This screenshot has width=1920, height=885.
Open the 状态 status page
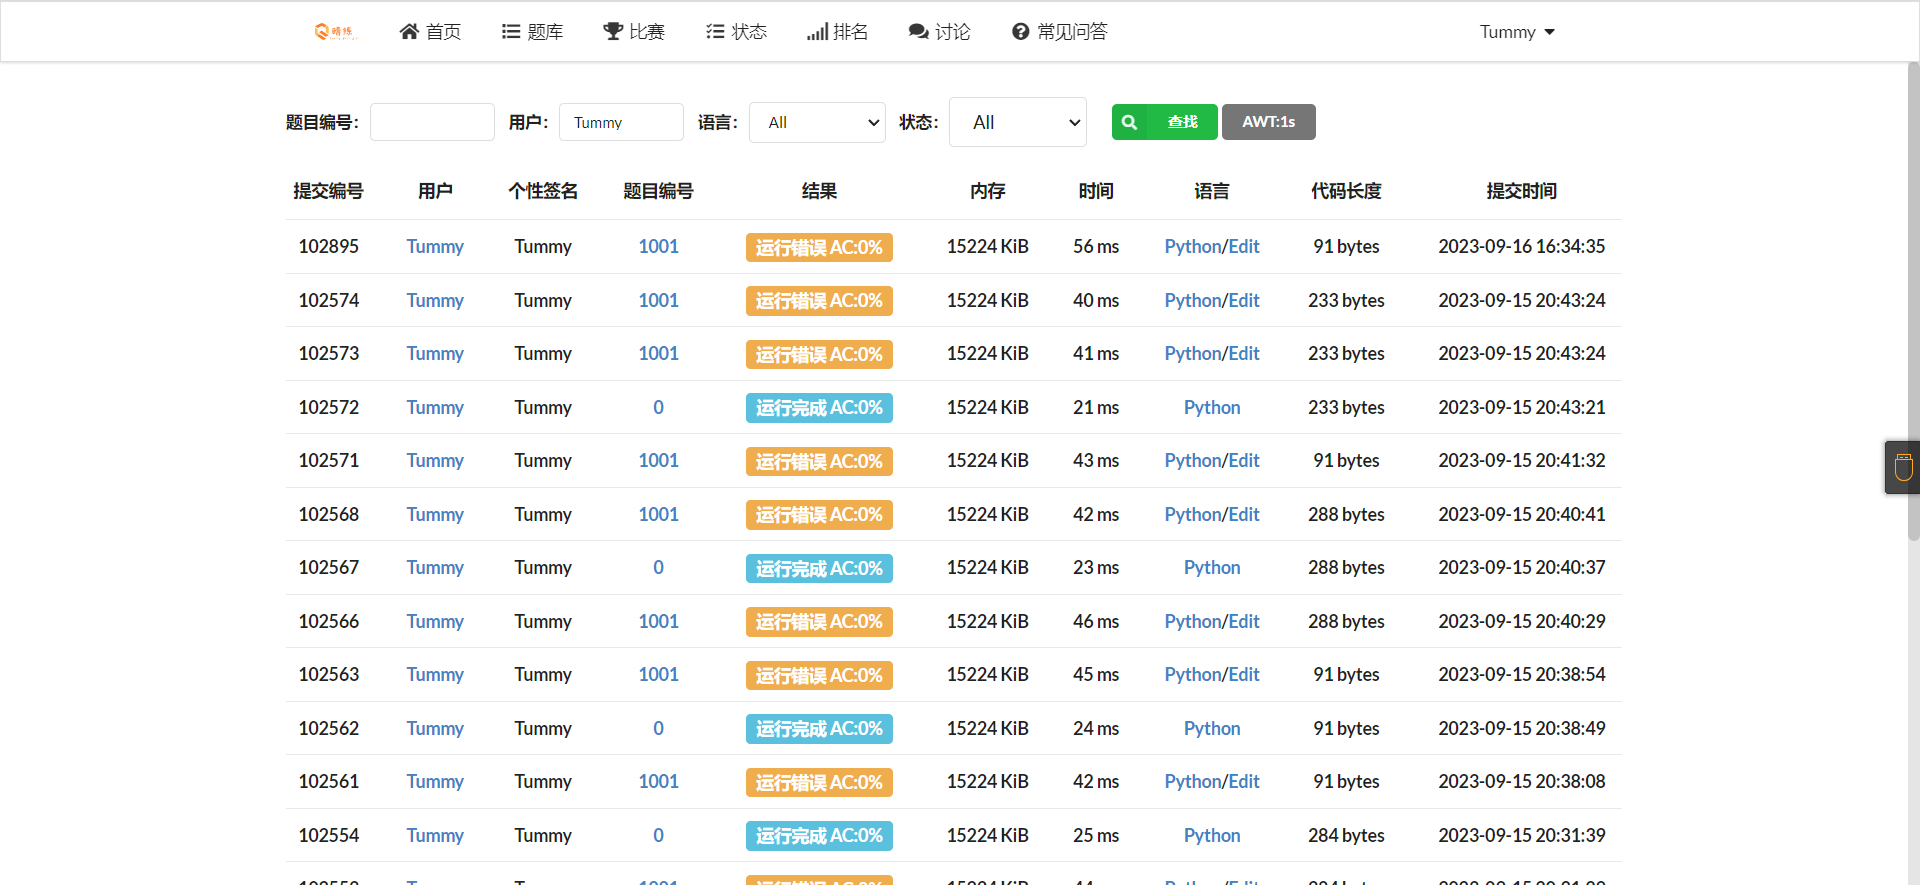(736, 32)
